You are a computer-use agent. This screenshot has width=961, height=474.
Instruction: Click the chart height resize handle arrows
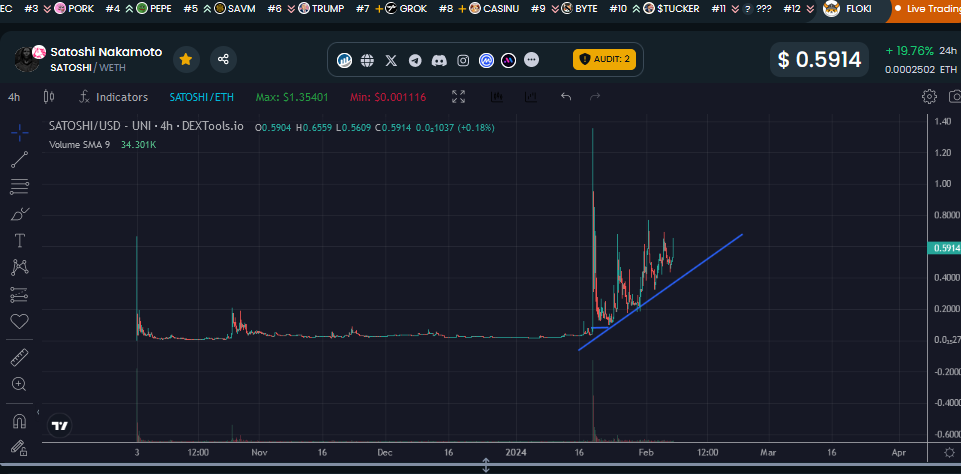(x=486, y=465)
